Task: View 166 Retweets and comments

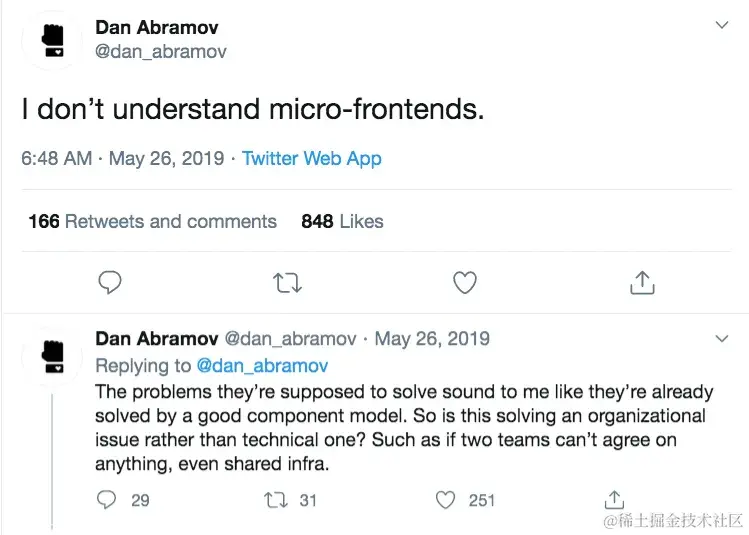Action: (152, 221)
